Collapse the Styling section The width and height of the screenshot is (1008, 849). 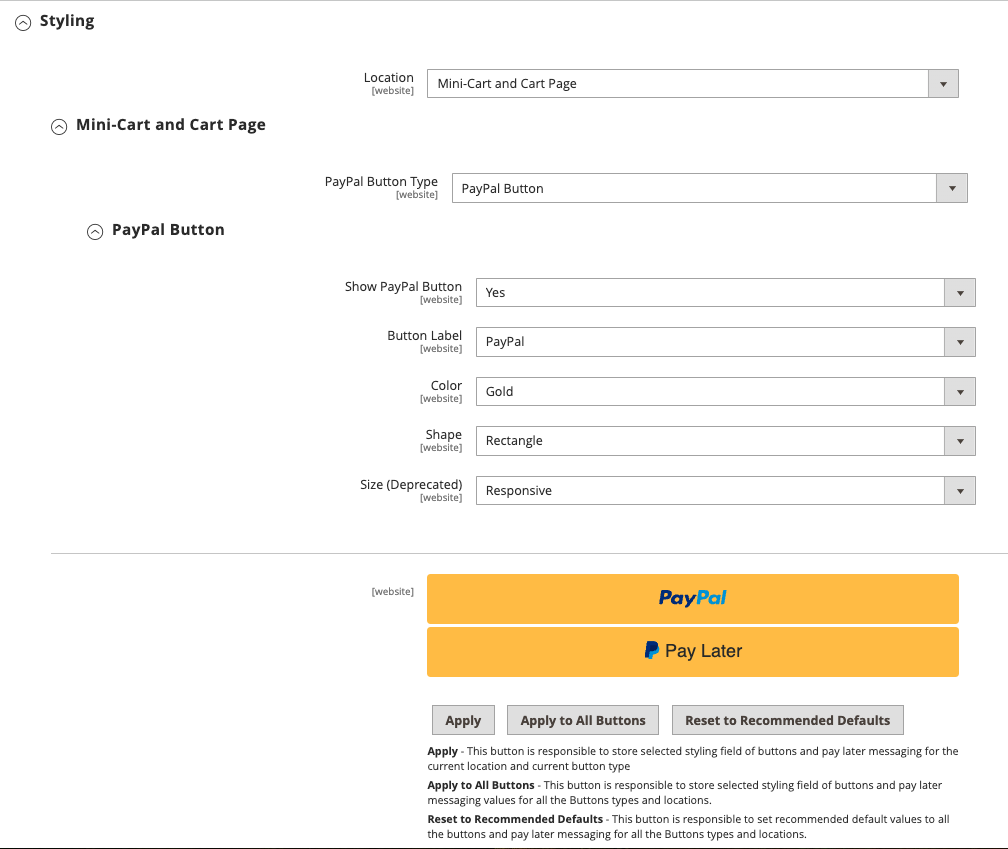point(23,23)
